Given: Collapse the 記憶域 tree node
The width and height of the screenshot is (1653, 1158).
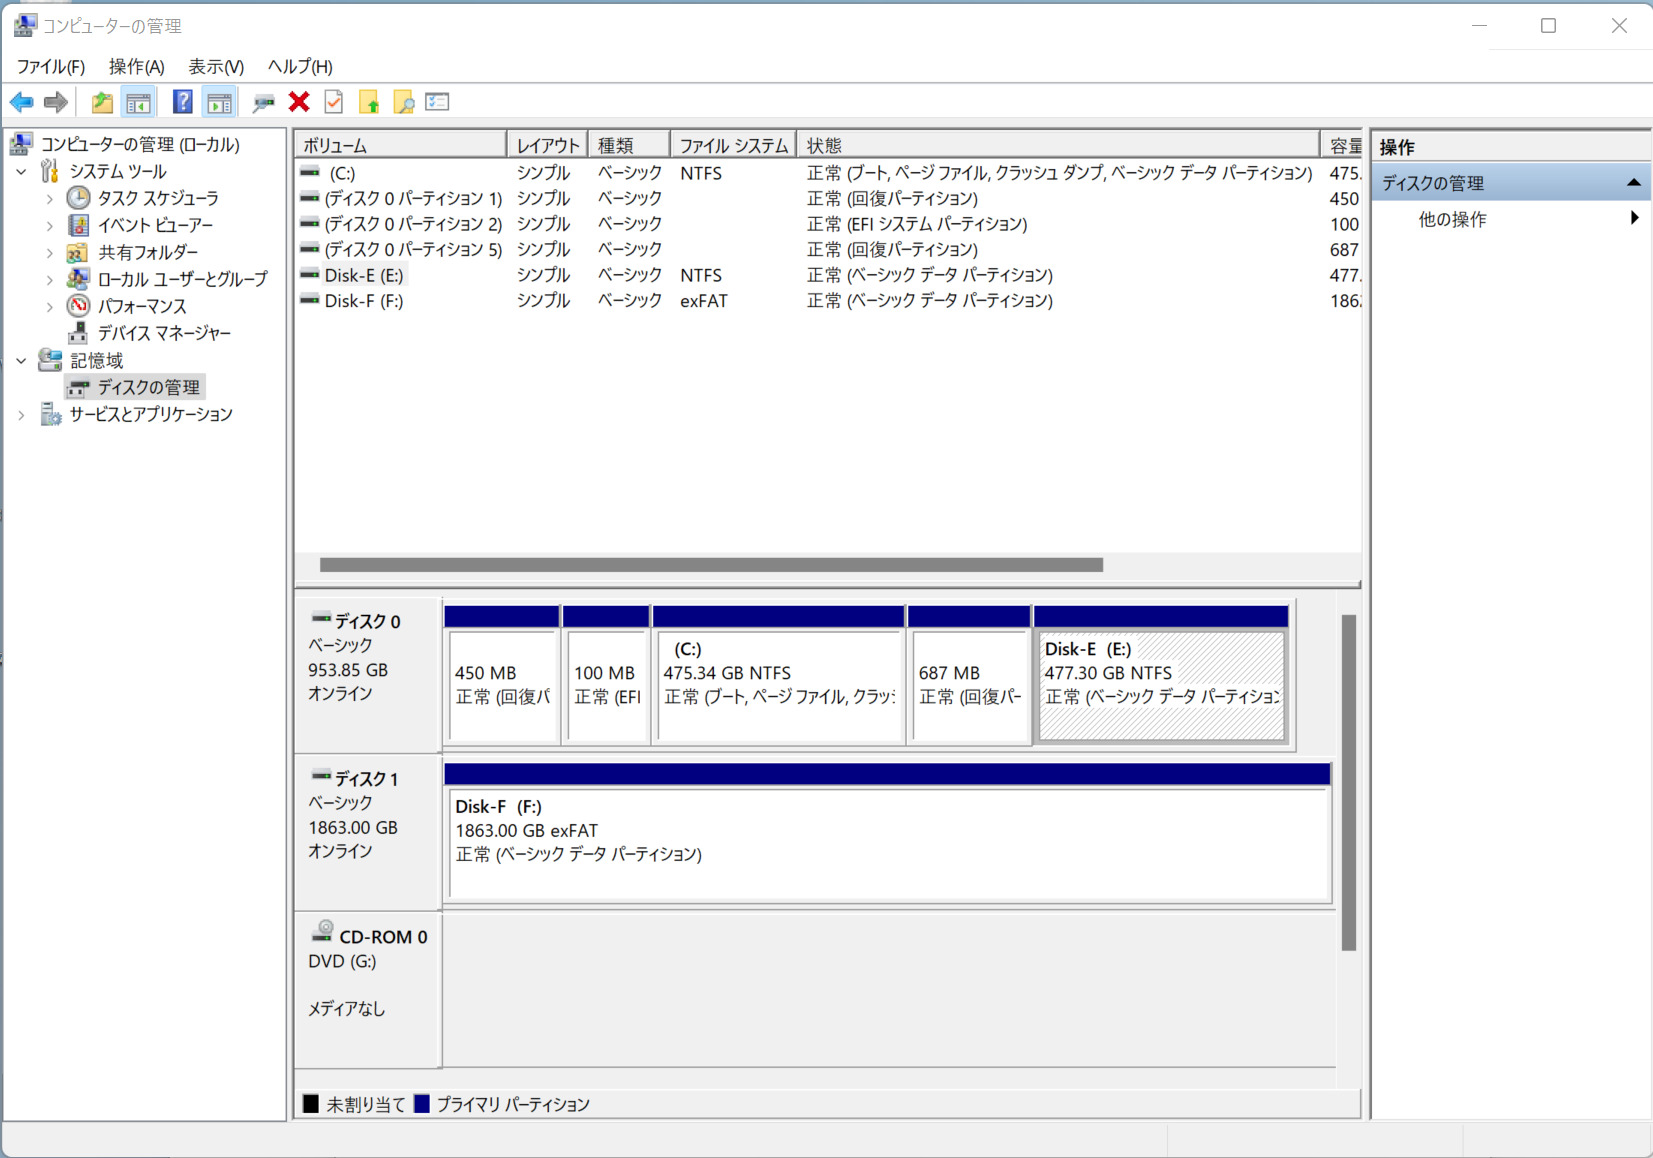Looking at the screenshot, I should [21, 361].
